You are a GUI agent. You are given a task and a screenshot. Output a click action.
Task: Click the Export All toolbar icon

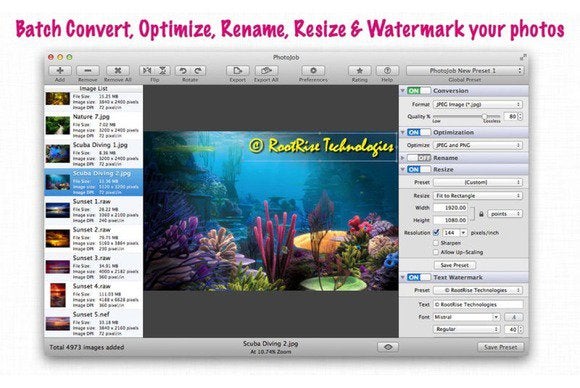click(266, 70)
